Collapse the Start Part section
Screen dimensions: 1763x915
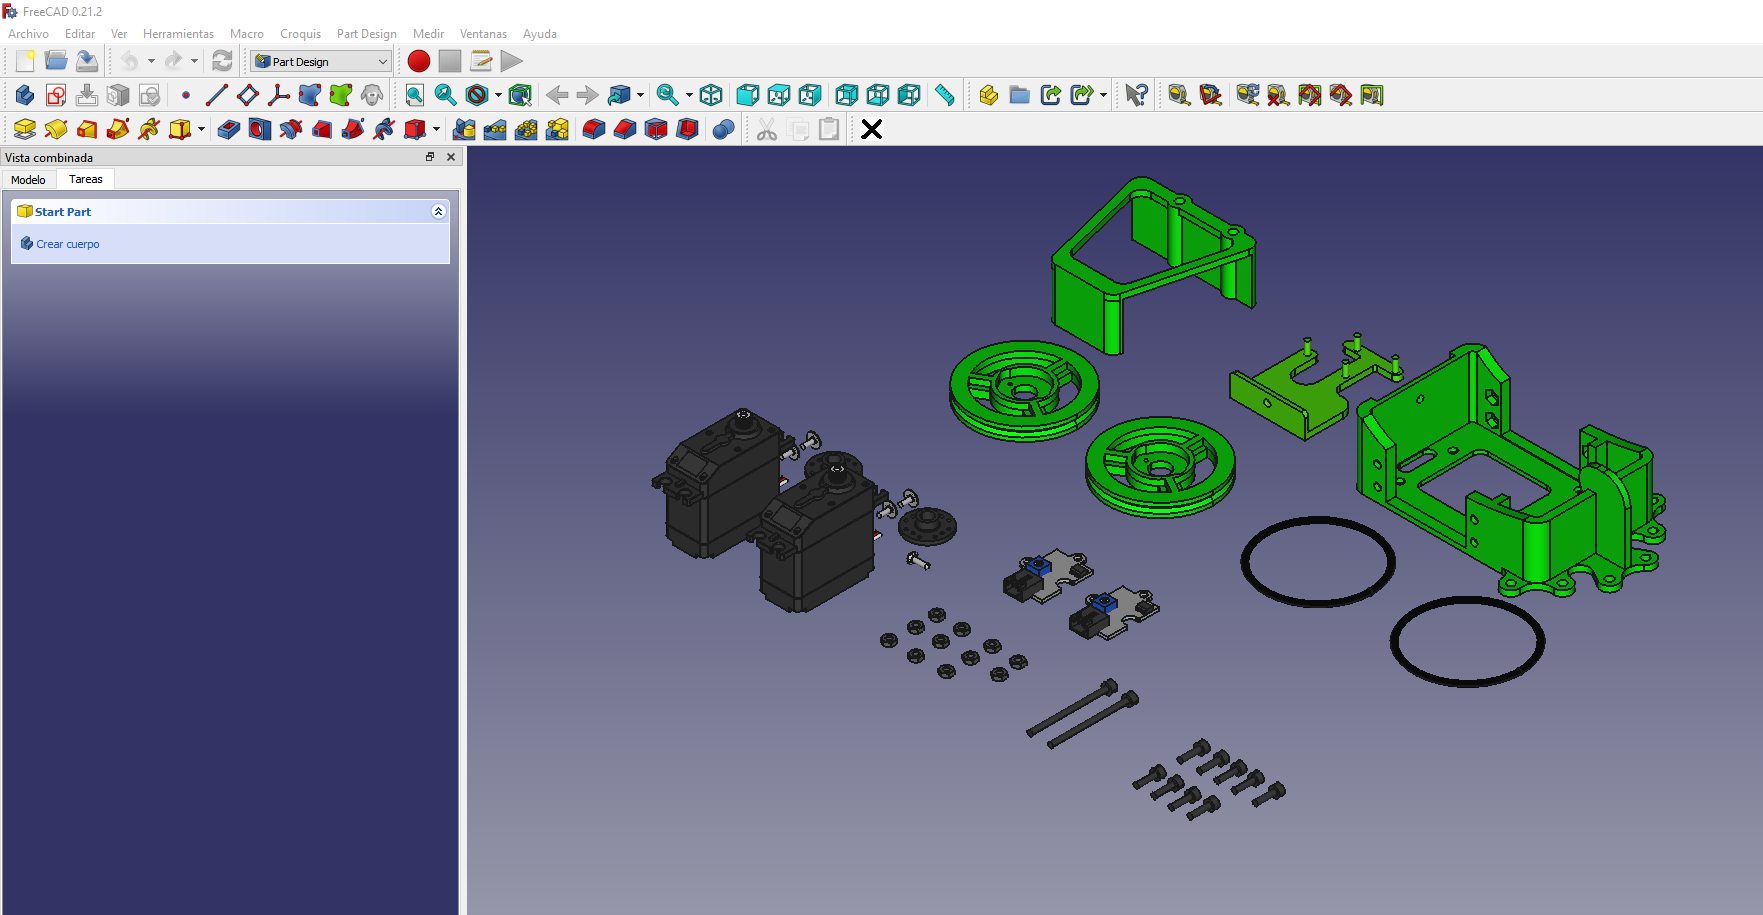tap(438, 211)
